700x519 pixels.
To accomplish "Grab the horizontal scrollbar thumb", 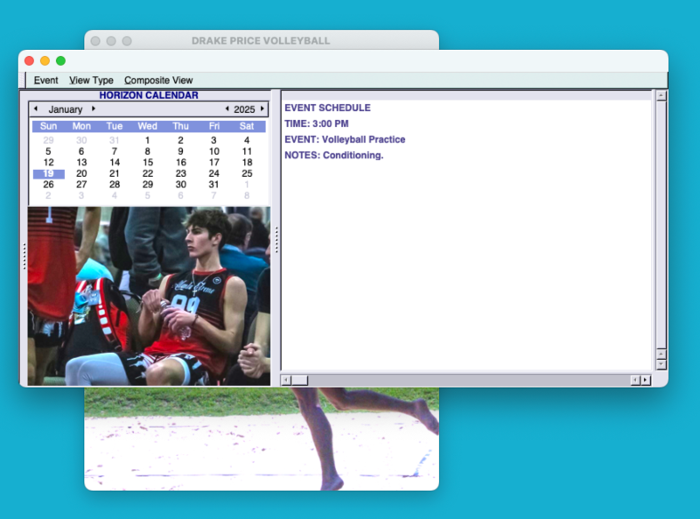I will pyautogui.click(x=299, y=380).
